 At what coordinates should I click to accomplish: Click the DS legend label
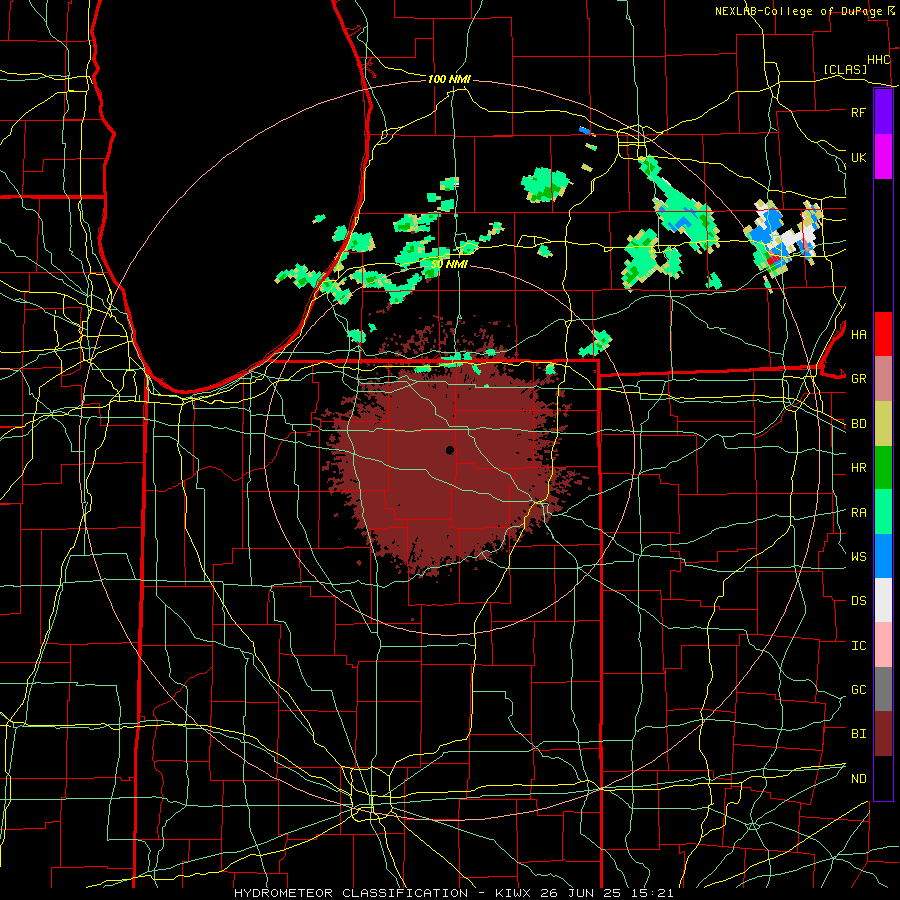(x=858, y=600)
